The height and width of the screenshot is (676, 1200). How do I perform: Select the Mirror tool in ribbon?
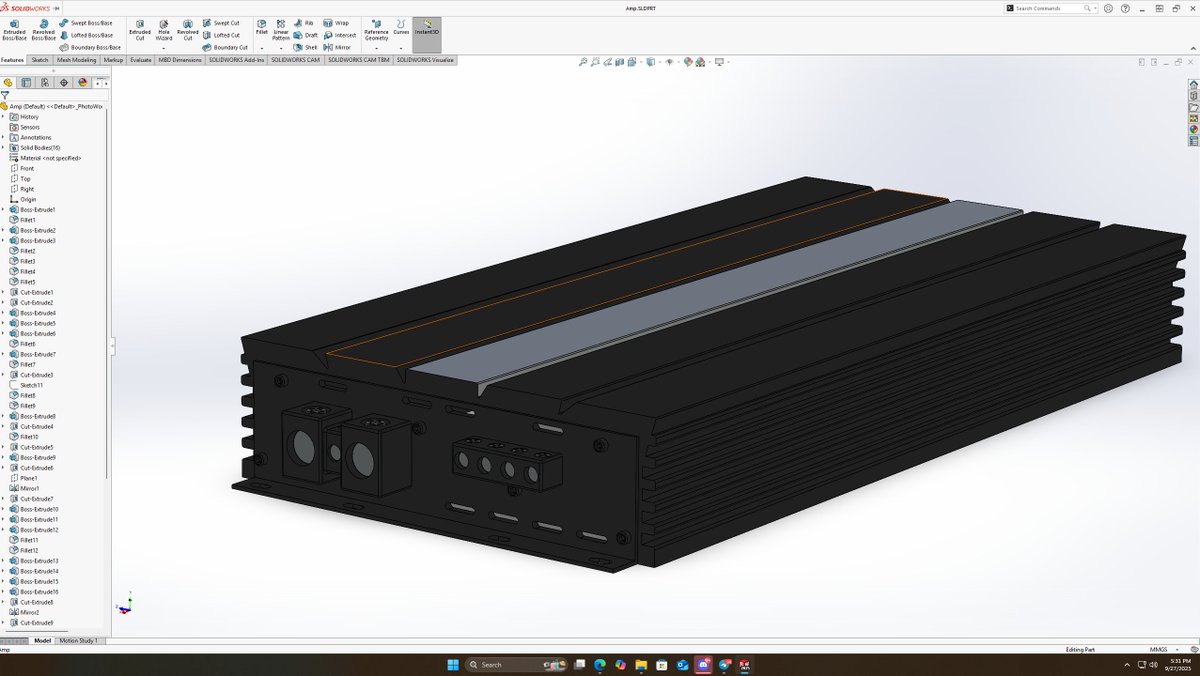[338, 47]
